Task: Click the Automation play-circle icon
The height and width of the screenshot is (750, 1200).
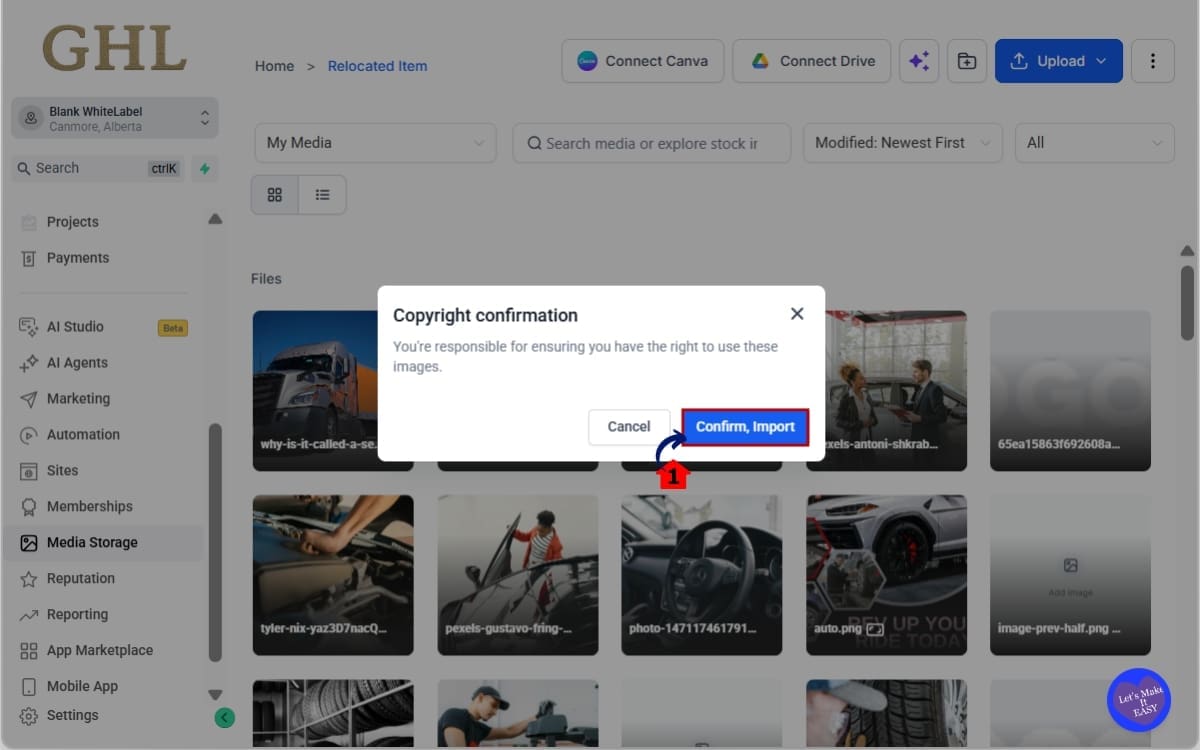Action: (28, 435)
